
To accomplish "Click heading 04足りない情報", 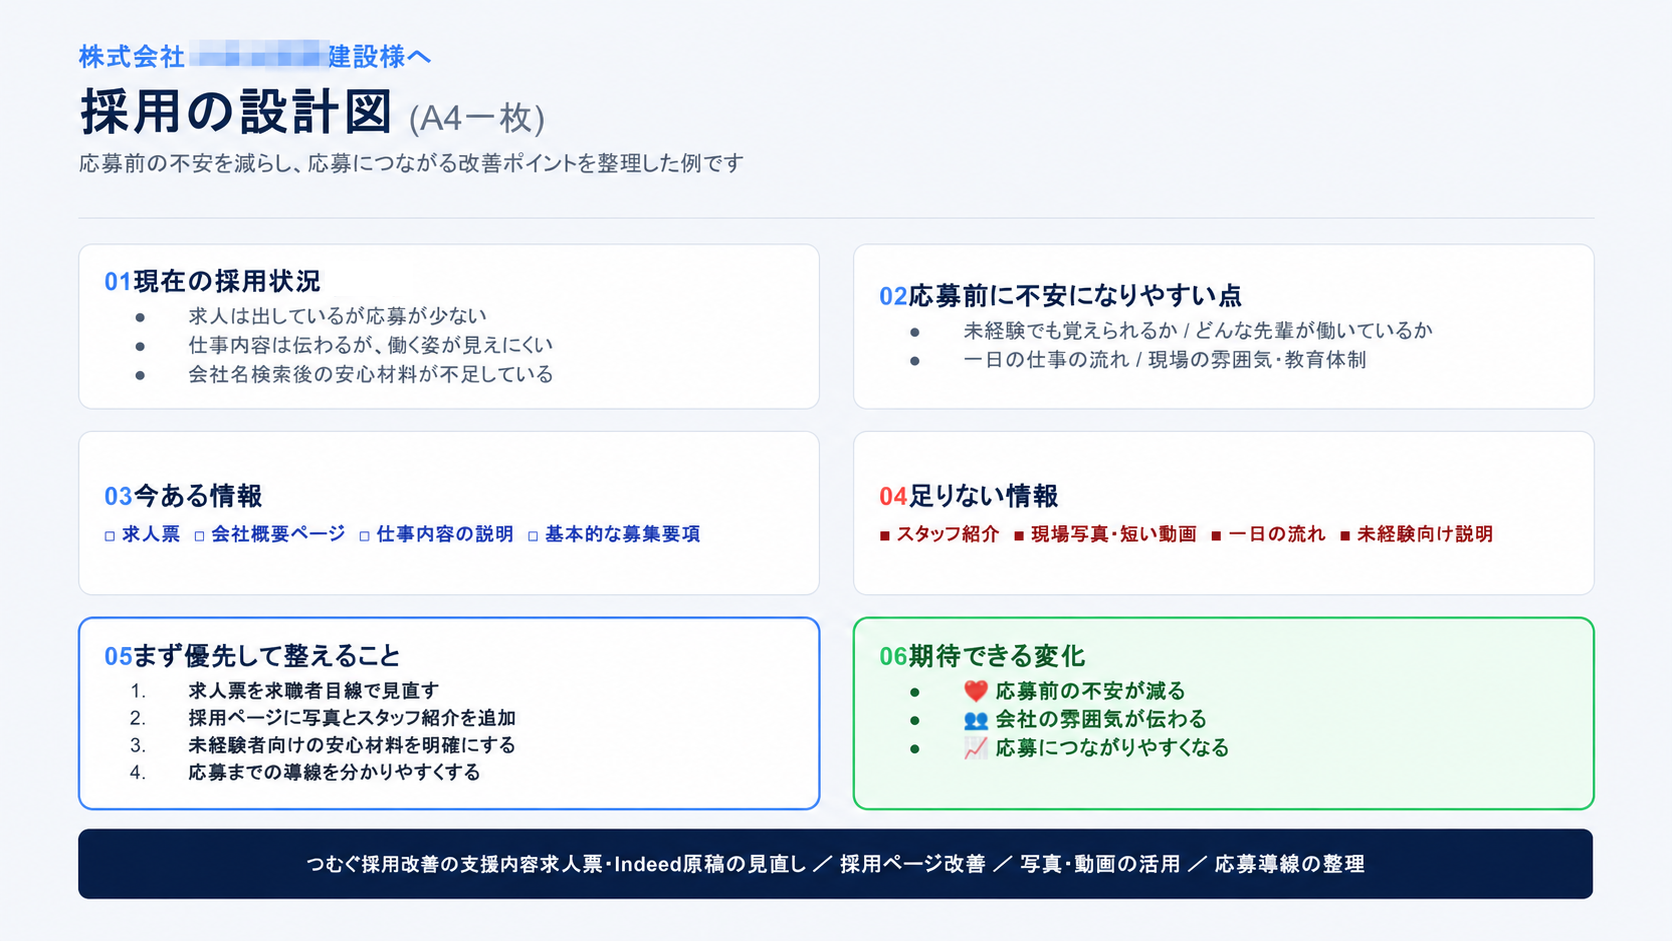I will pyautogui.click(x=968, y=496).
